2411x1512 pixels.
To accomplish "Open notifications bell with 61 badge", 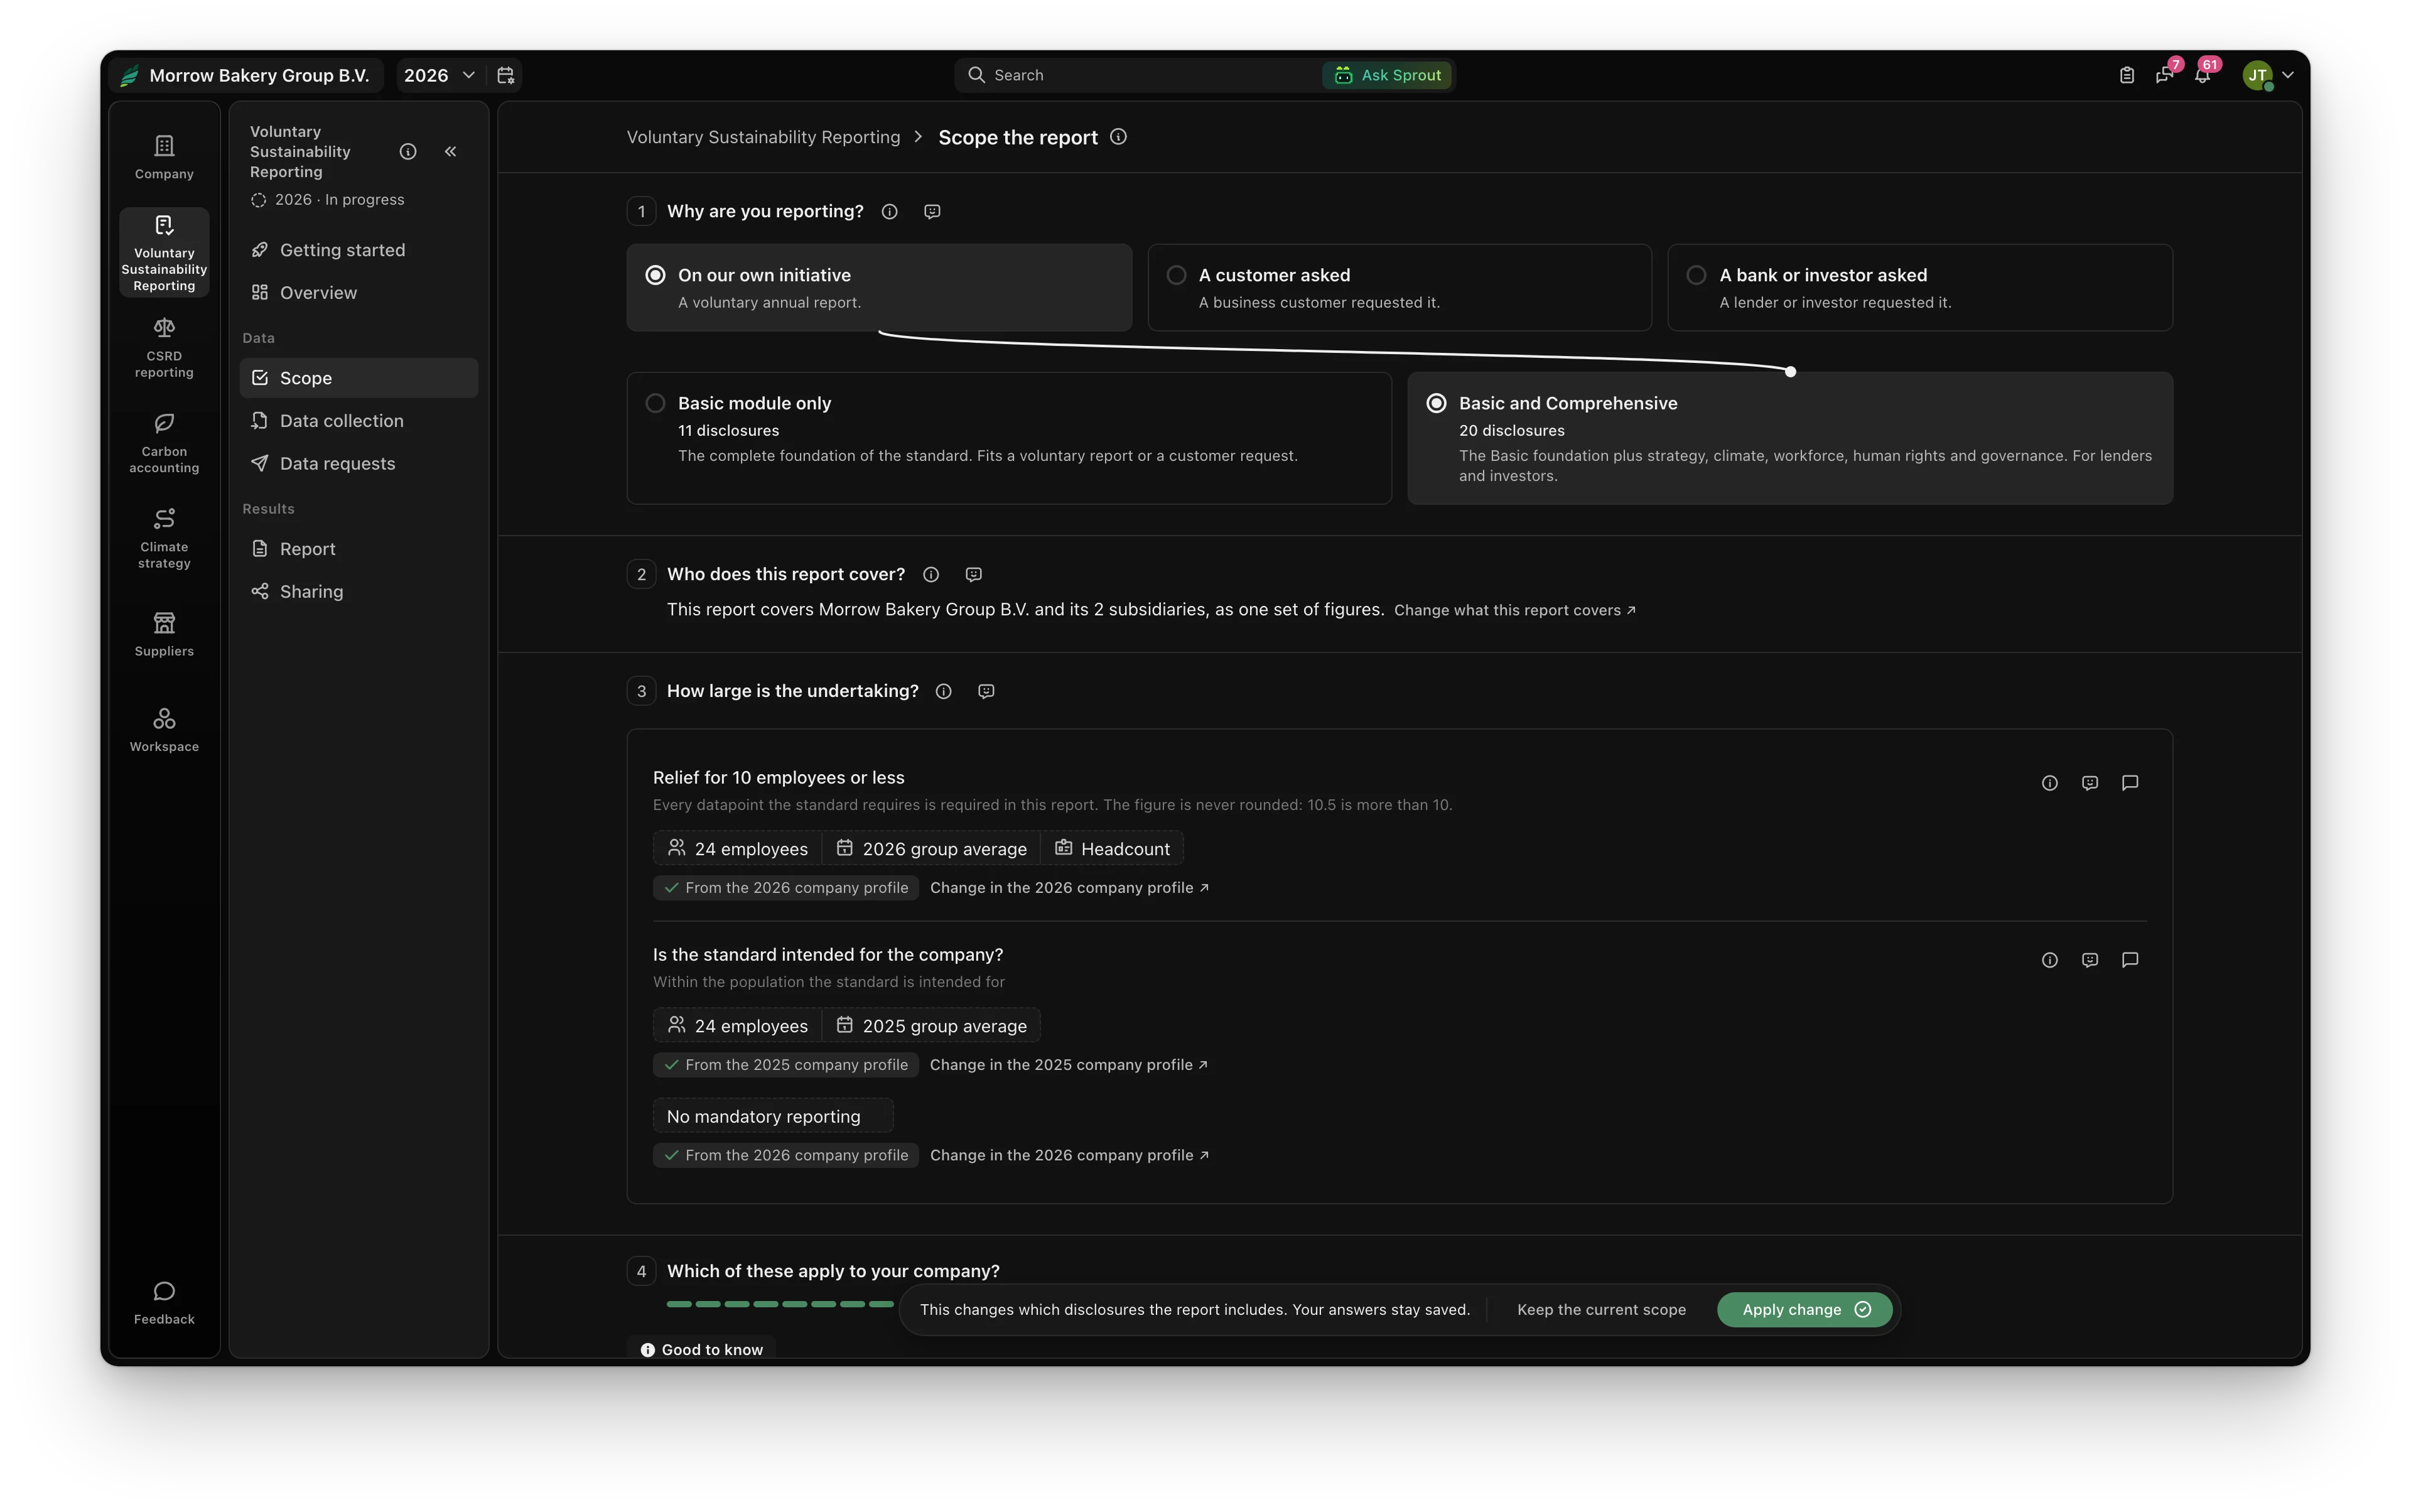I will [2202, 75].
